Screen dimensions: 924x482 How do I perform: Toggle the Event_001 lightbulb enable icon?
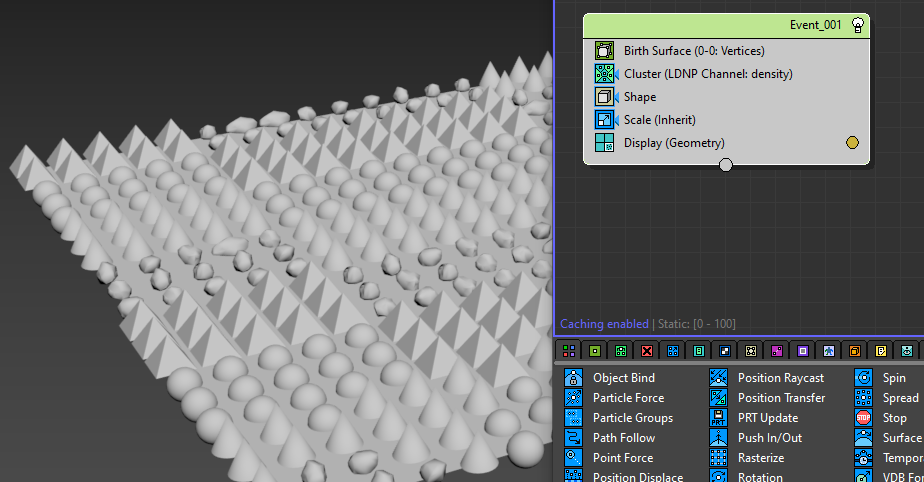(857, 26)
